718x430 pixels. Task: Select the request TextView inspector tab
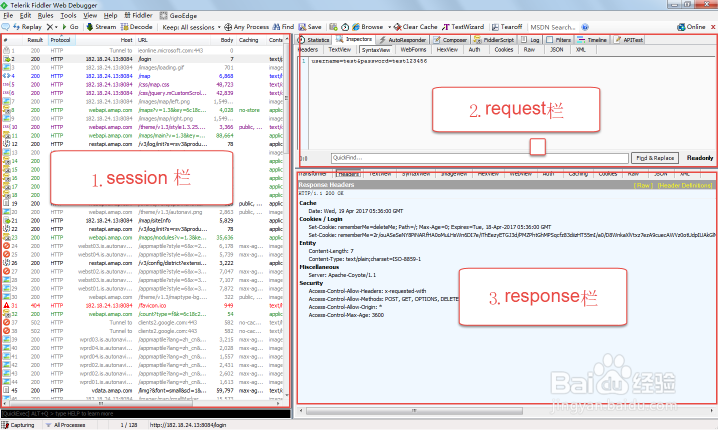coord(340,49)
